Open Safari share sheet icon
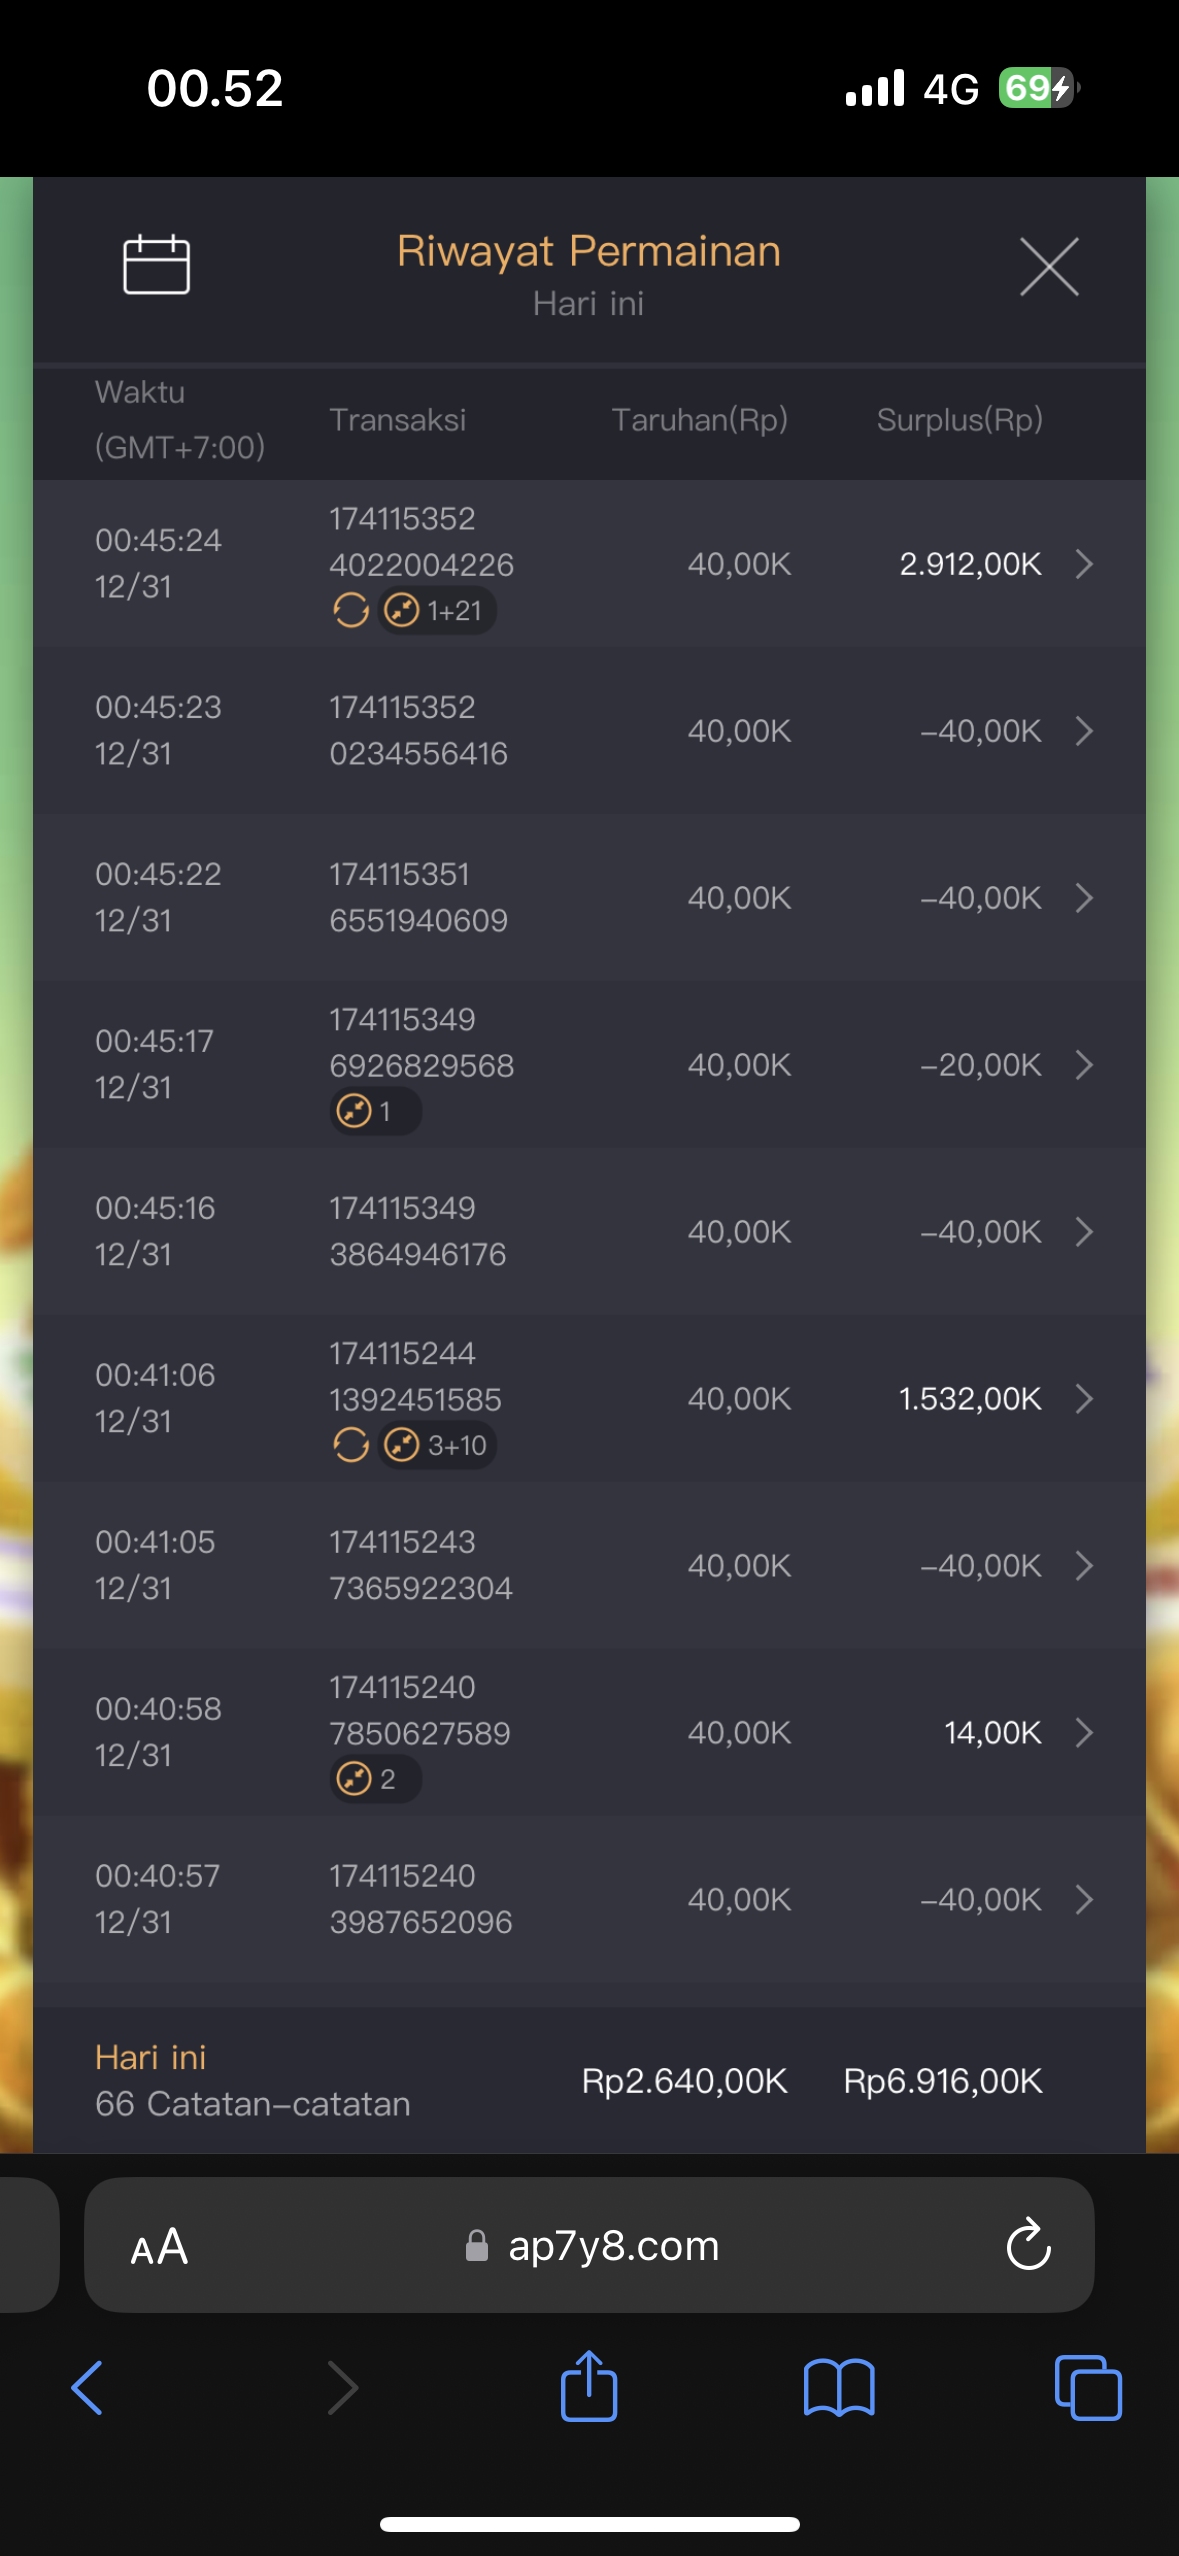Viewport: 1179px width, 2556px height. [x=589, y=2387]
